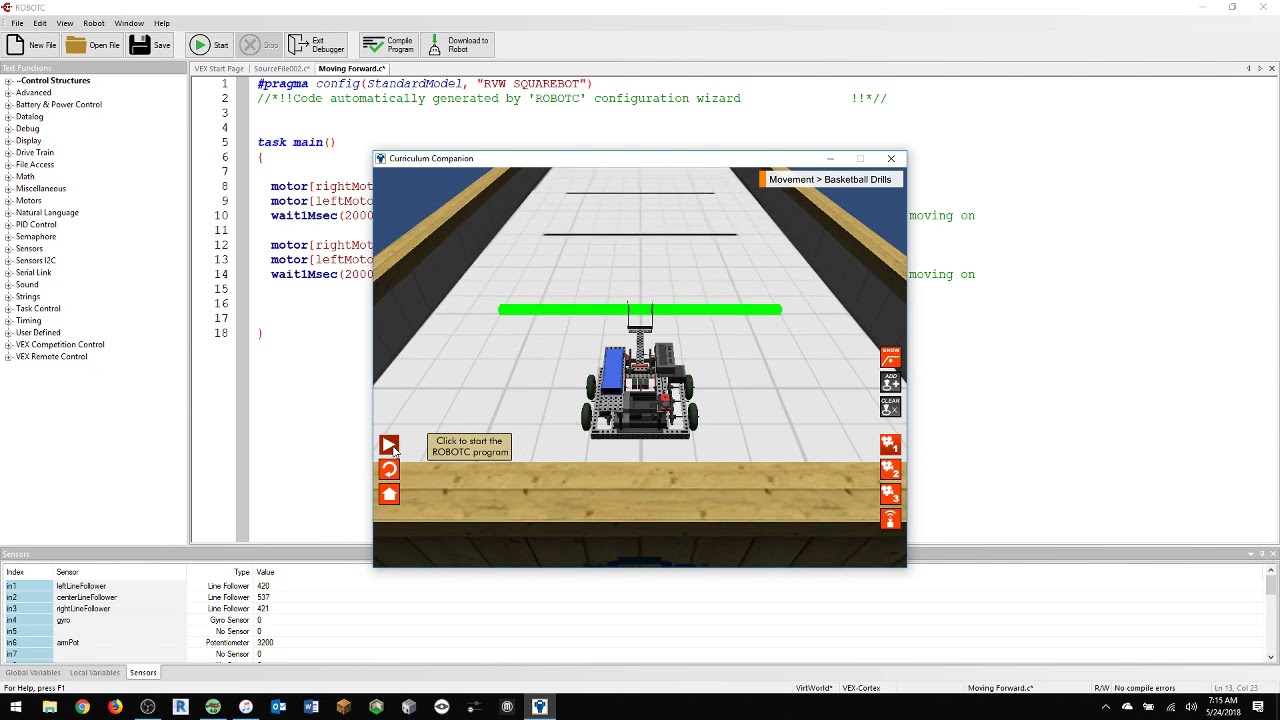Close the Curriculum Companion window

(891, 159)
